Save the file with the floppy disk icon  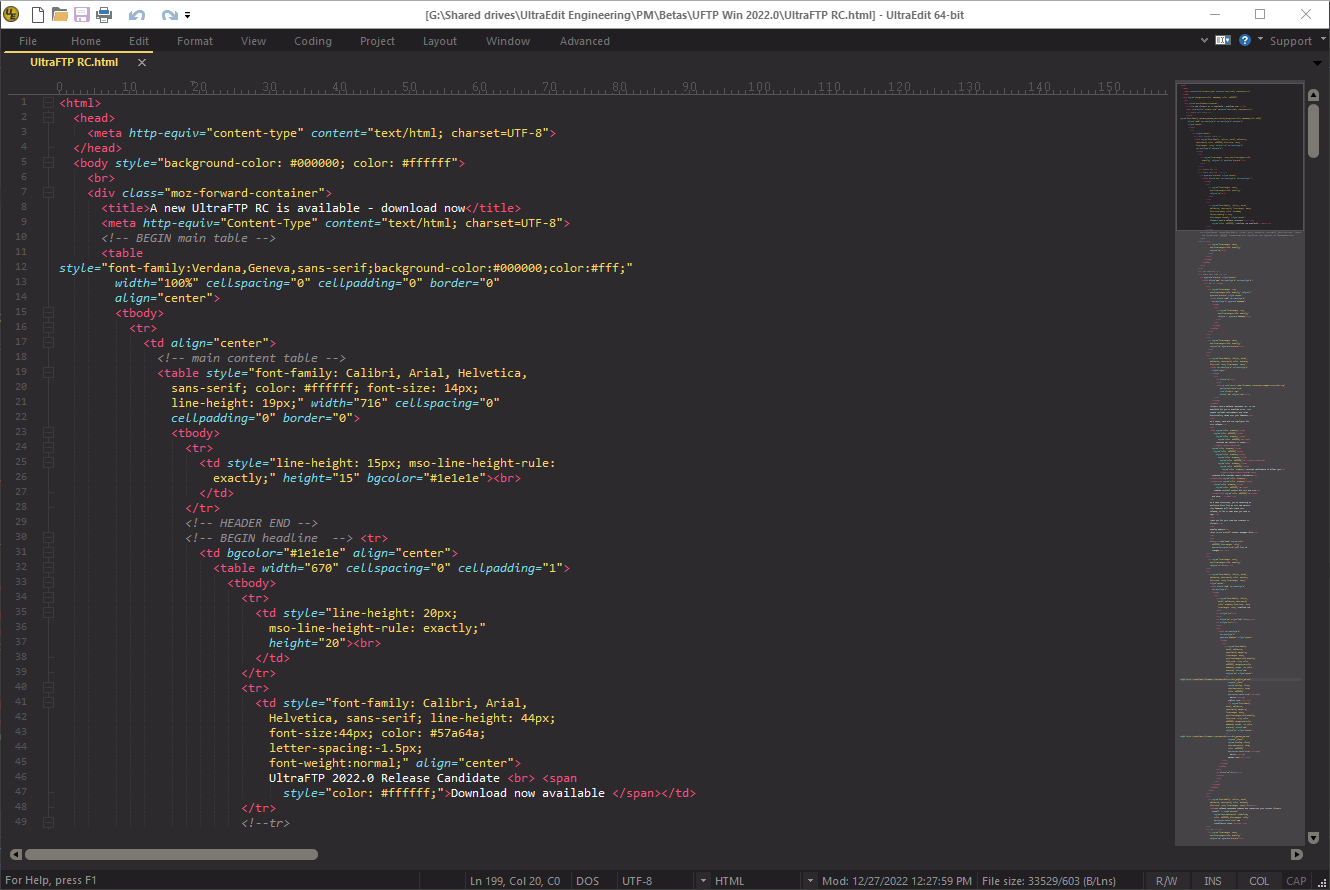[82, 14]
